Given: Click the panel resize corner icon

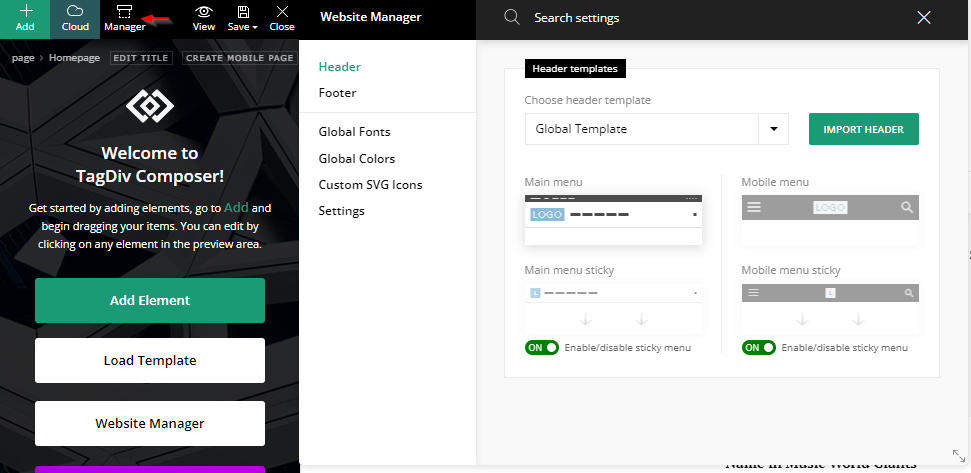Looking at the screenshot, I should [x=958, y=456].
